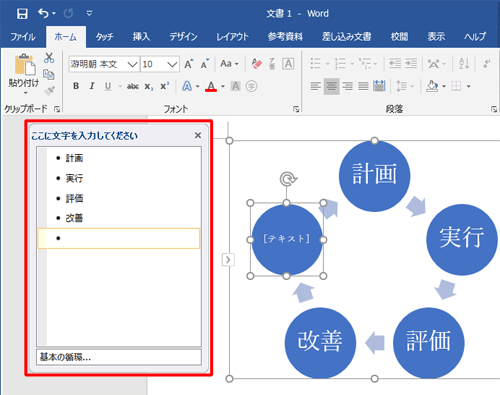Align text to the left
This screenshot has width=500, height=395.
tap(315, 86)
